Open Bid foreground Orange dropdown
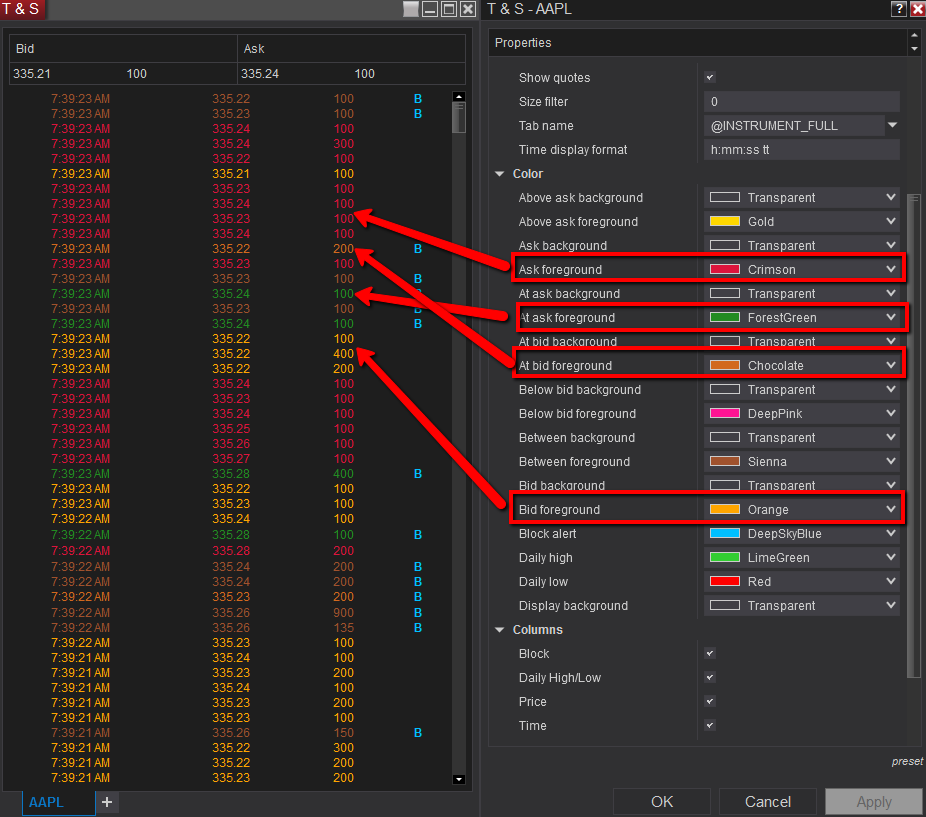Screen dimensions: 926x817 pyautogui.click(x=802, y=509)
